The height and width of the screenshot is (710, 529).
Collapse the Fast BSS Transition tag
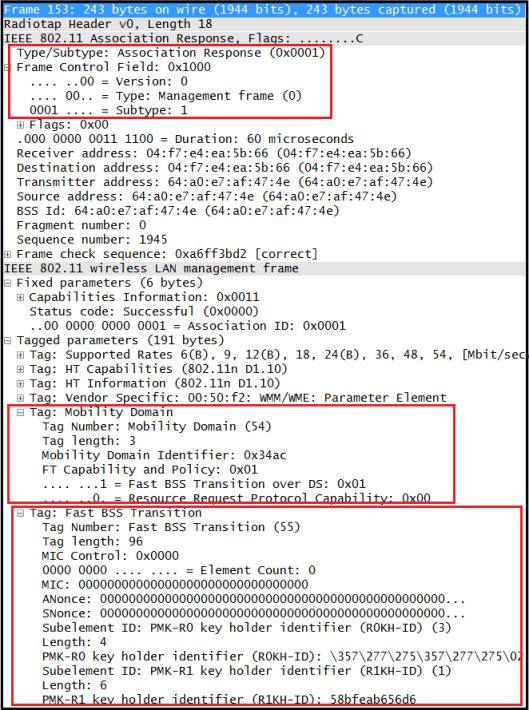(20, 513)
